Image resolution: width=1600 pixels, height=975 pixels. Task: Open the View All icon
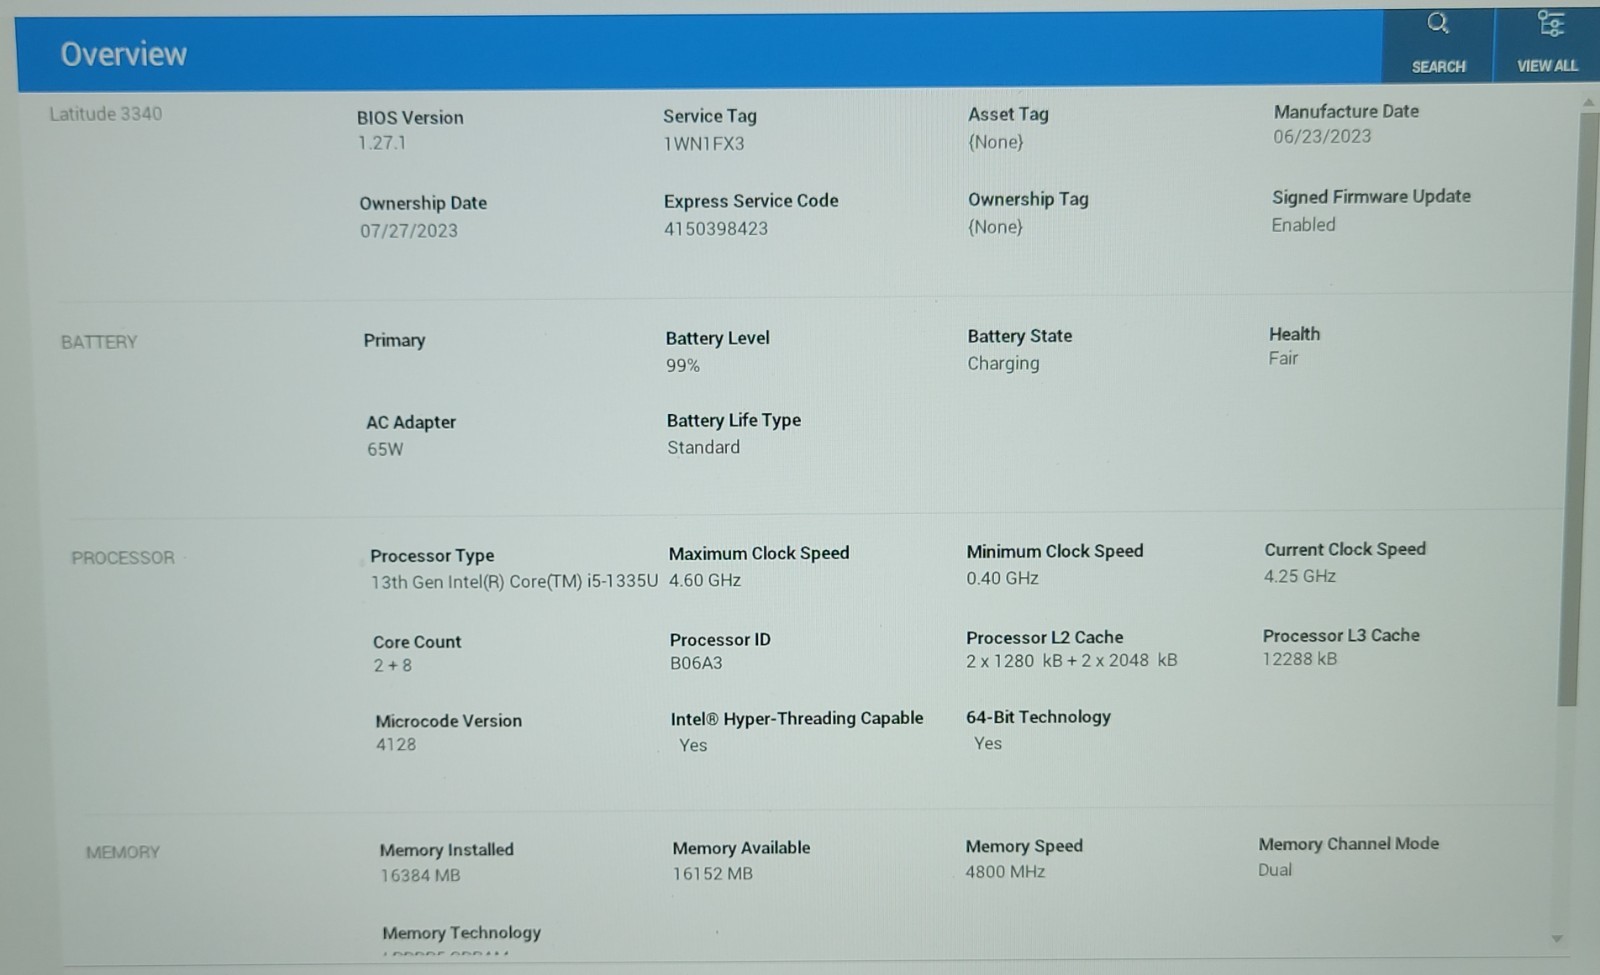pyautogui.click(x=1551, y=23)
